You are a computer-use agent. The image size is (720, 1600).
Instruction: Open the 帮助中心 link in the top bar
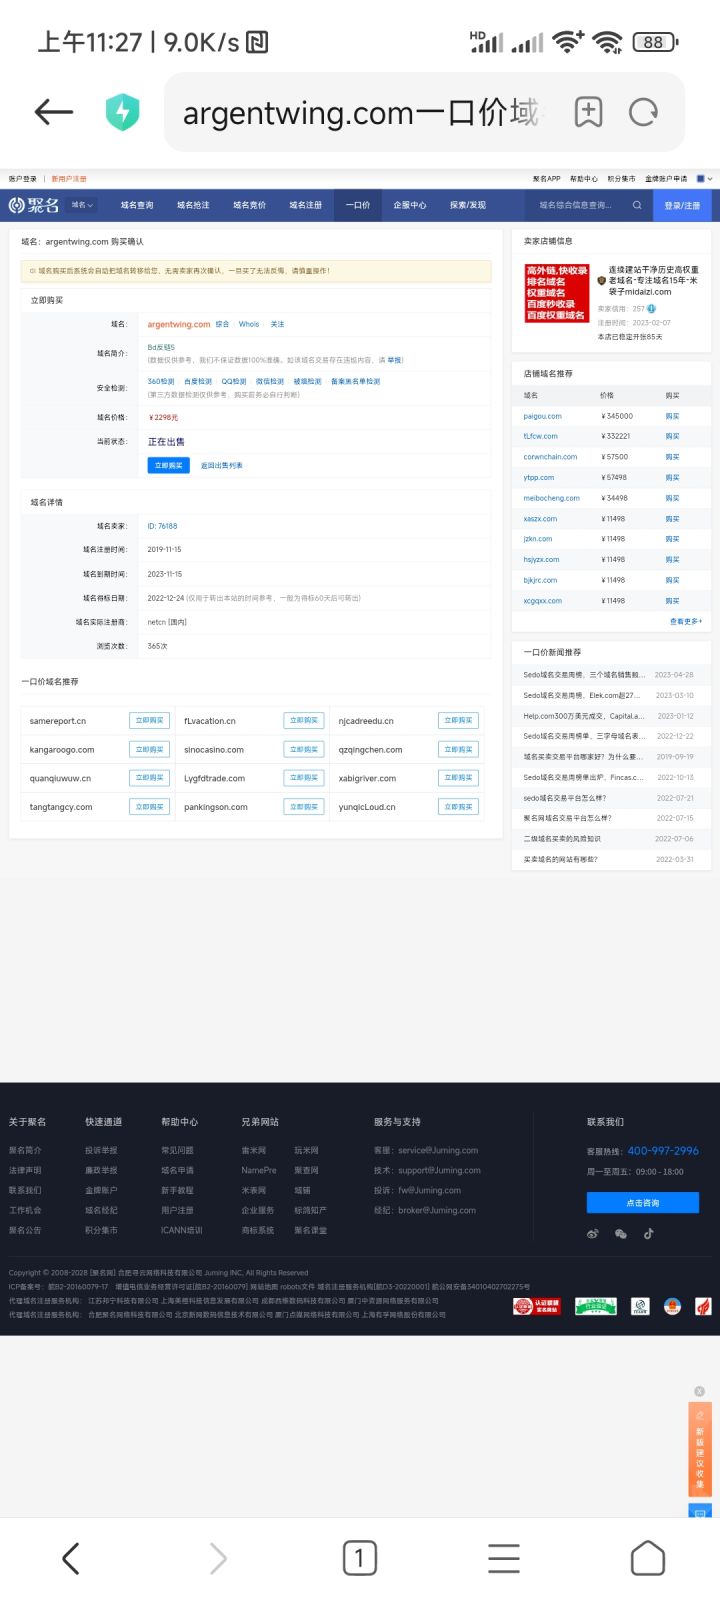(584, 179)
